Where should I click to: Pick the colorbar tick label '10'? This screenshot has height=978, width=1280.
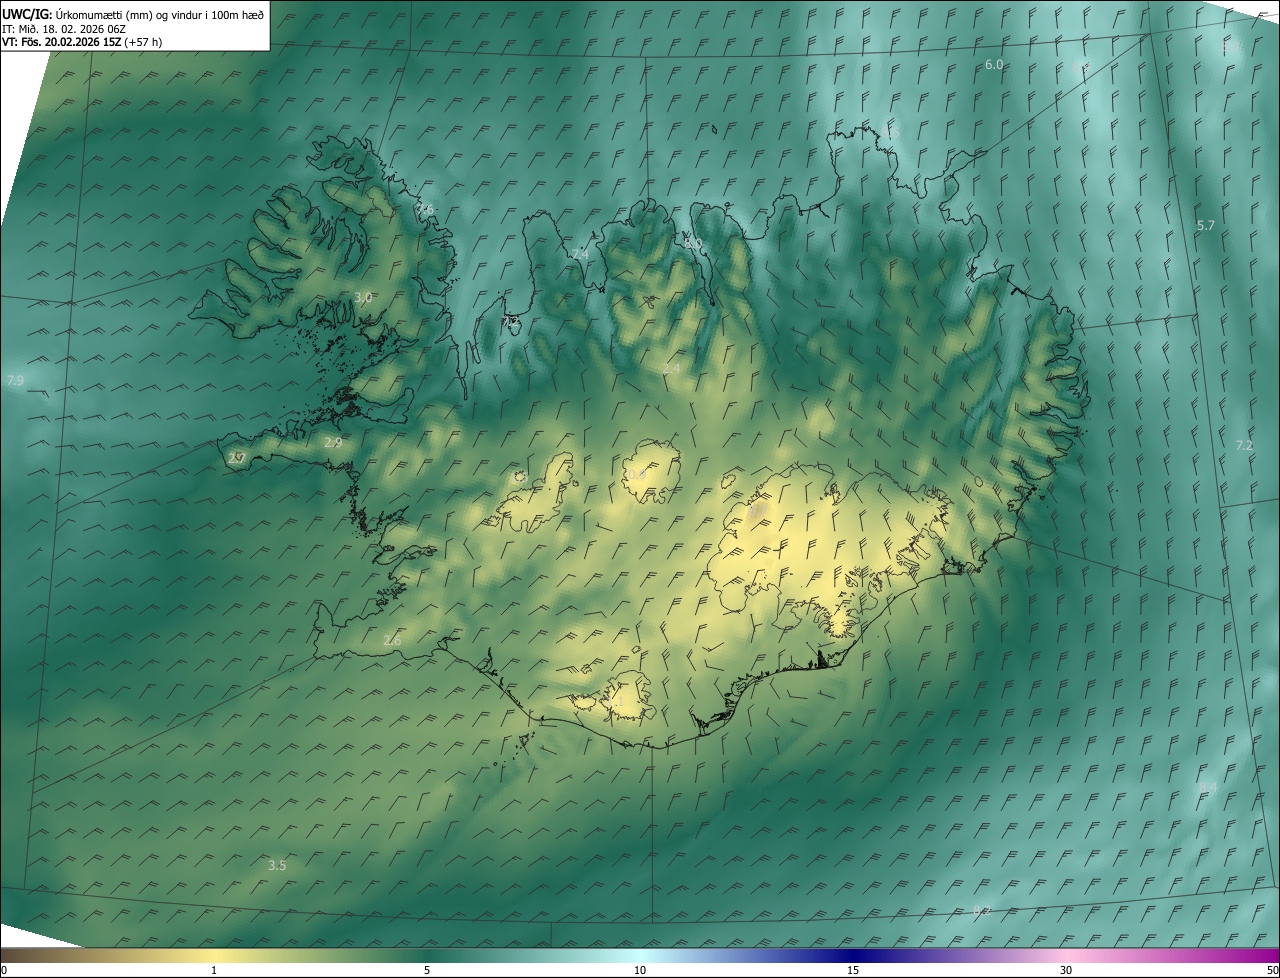coord(640,970)
